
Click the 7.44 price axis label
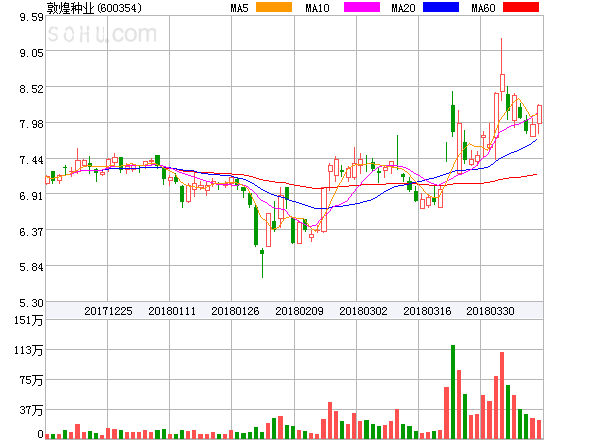click(x=31, y=160)
